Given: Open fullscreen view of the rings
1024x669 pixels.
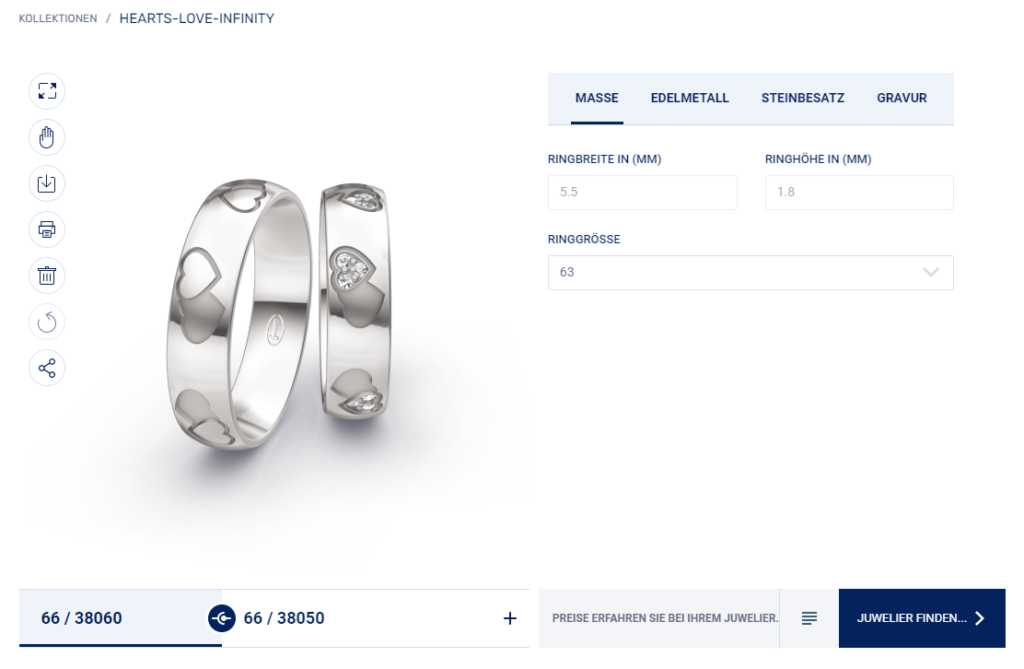Looking at the screenshot, I should click(47, 91).
